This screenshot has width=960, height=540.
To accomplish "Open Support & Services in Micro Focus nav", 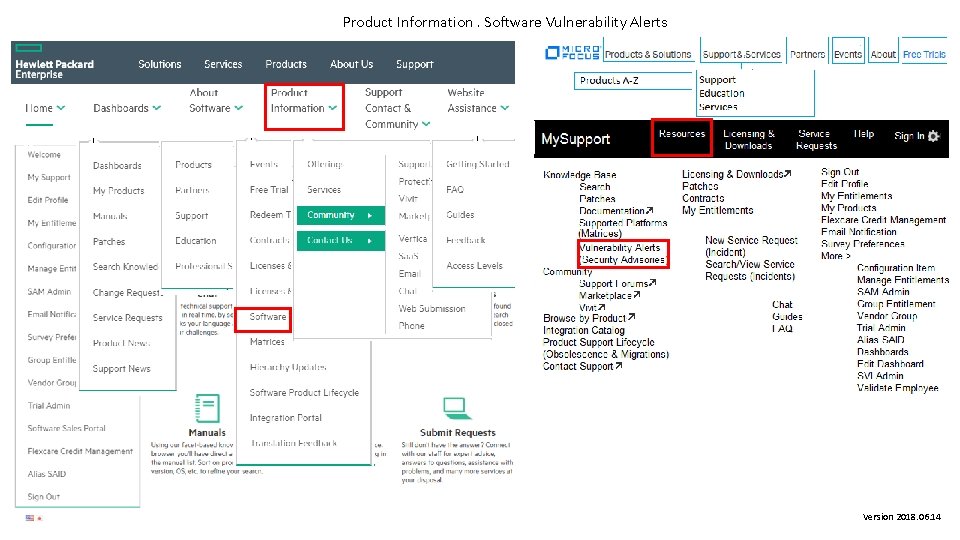I will 741,54.
